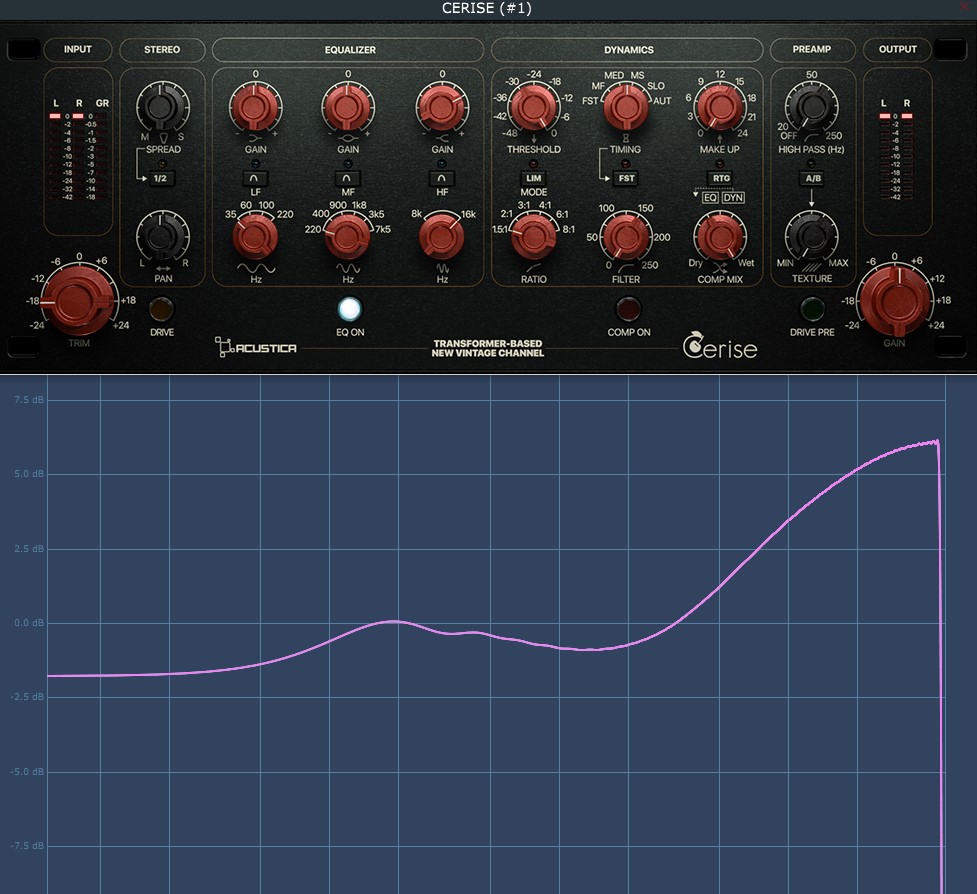Click the dynamics FILTER knob
The width and height of the screenshot is (977, 894).
626,237
